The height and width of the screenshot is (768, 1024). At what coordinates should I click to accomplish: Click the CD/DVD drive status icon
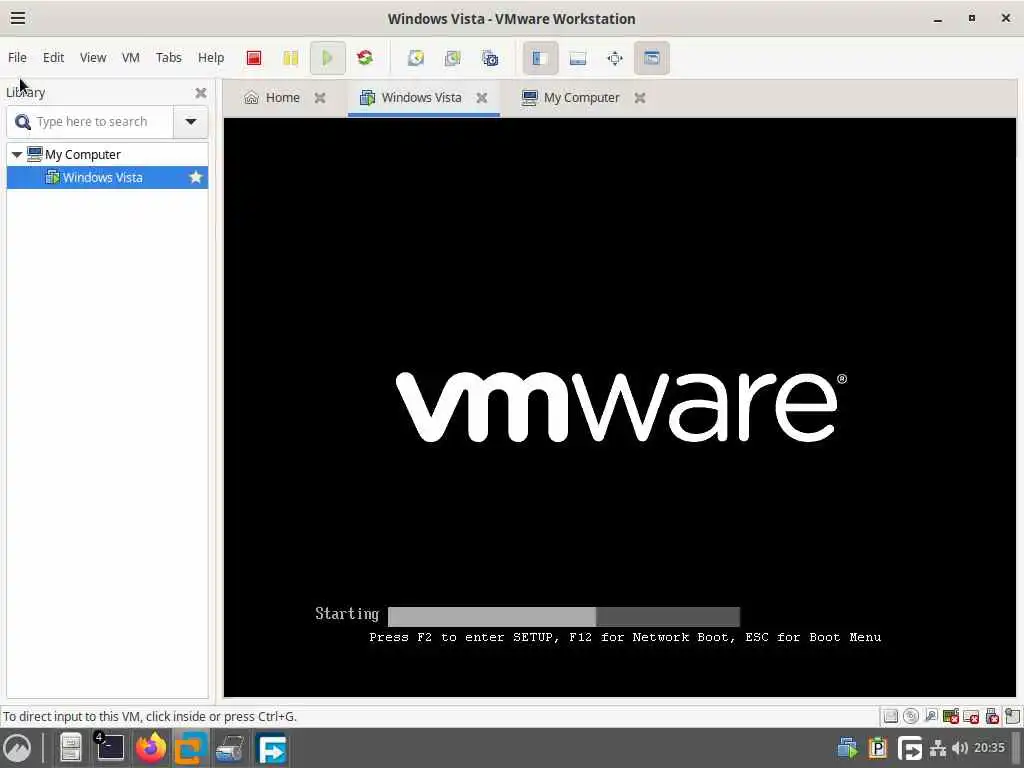pyautogui.click(x=910, y=716)
